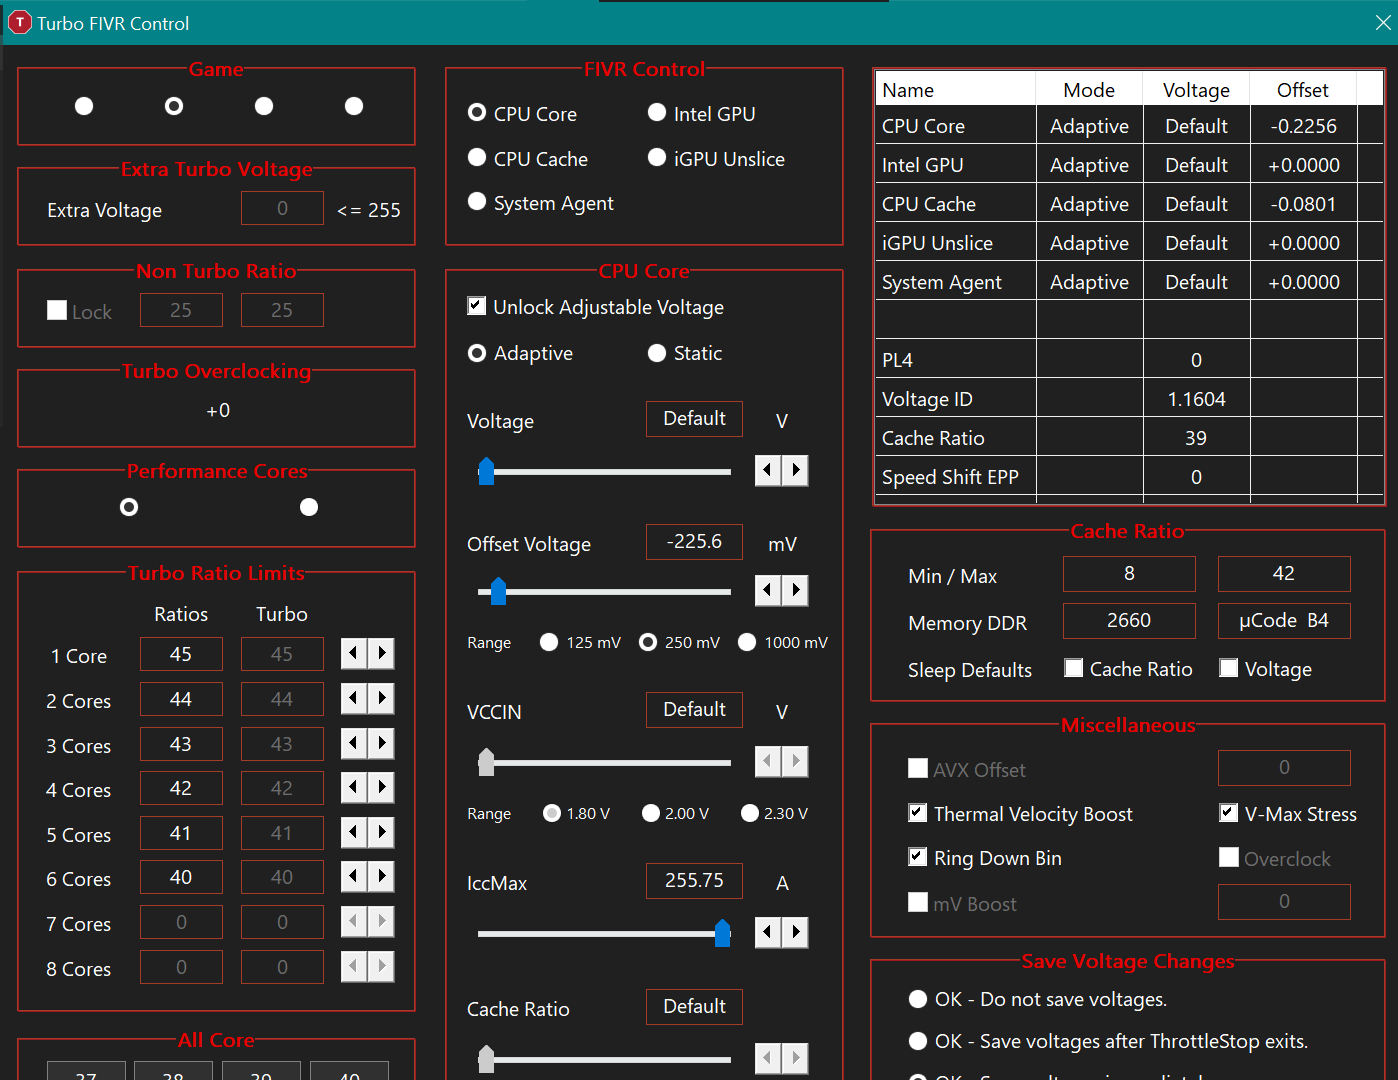
Task: Click Speed Shift EPP row
Action: 1129,477
